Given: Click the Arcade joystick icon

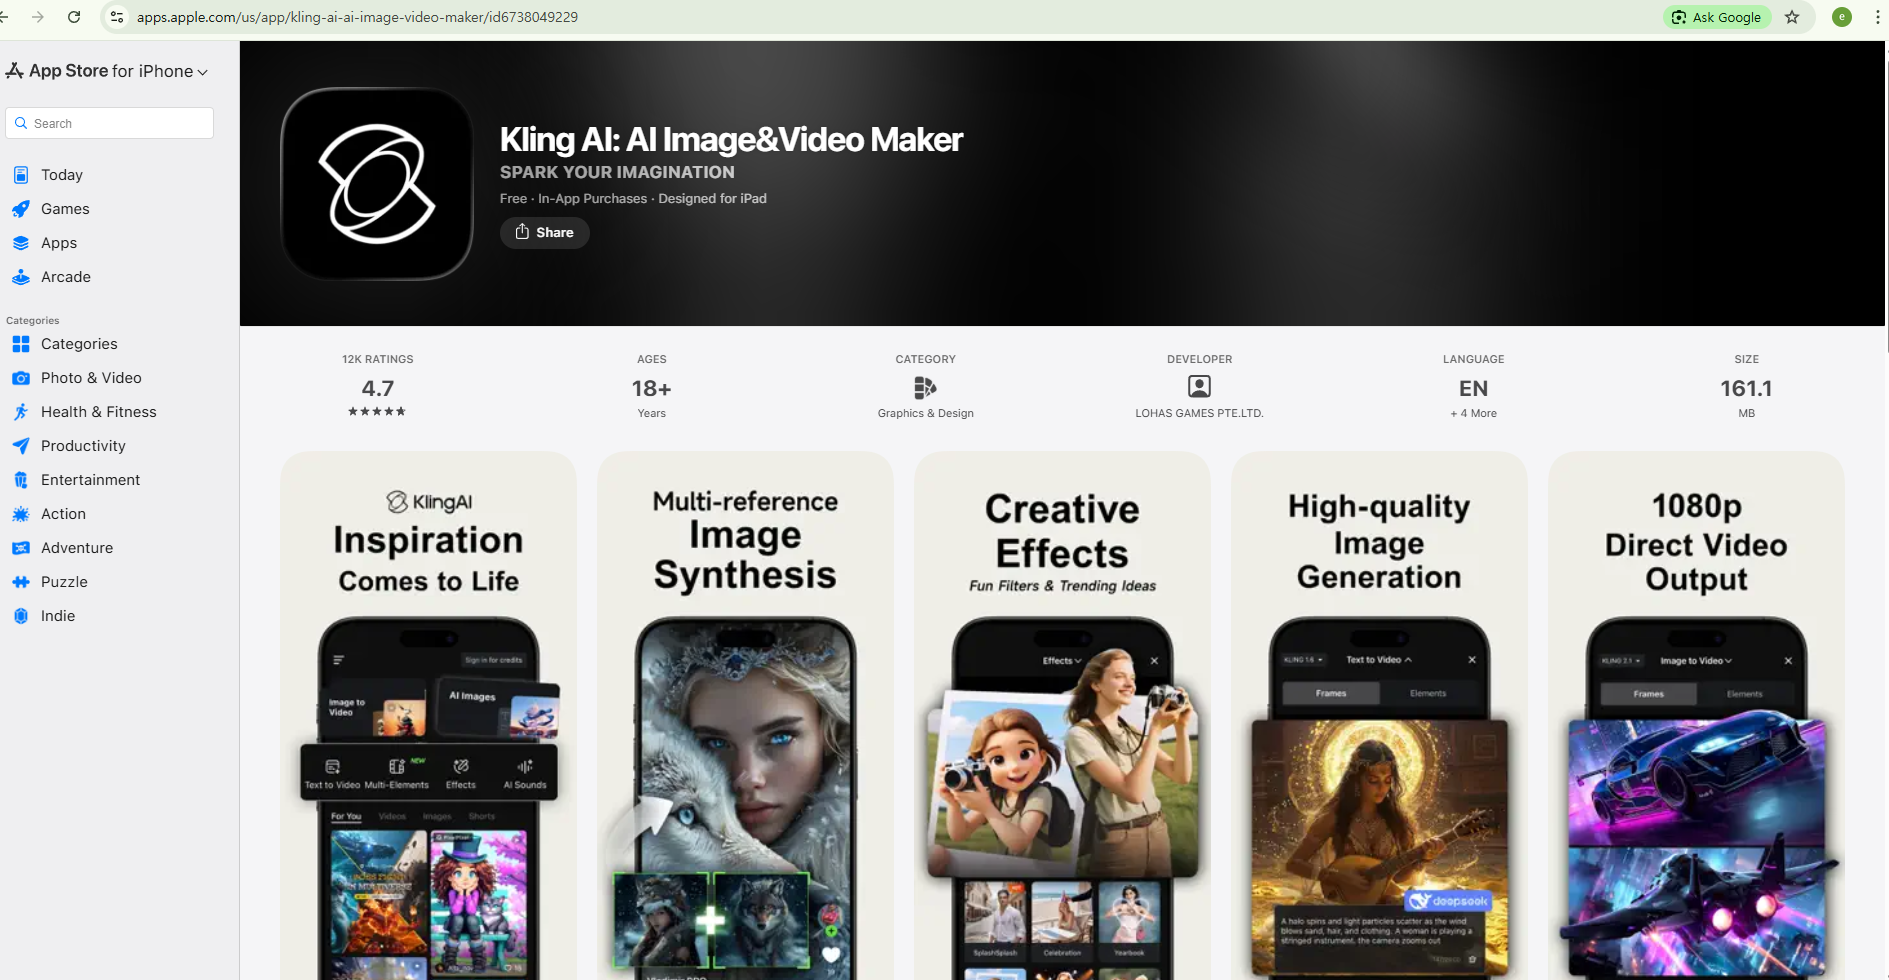Looking at the screenshot, I should (x=21, y=277).
